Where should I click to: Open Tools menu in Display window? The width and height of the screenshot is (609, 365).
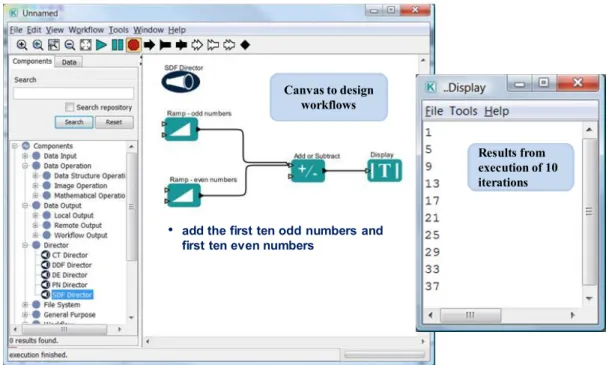point(463,111)
